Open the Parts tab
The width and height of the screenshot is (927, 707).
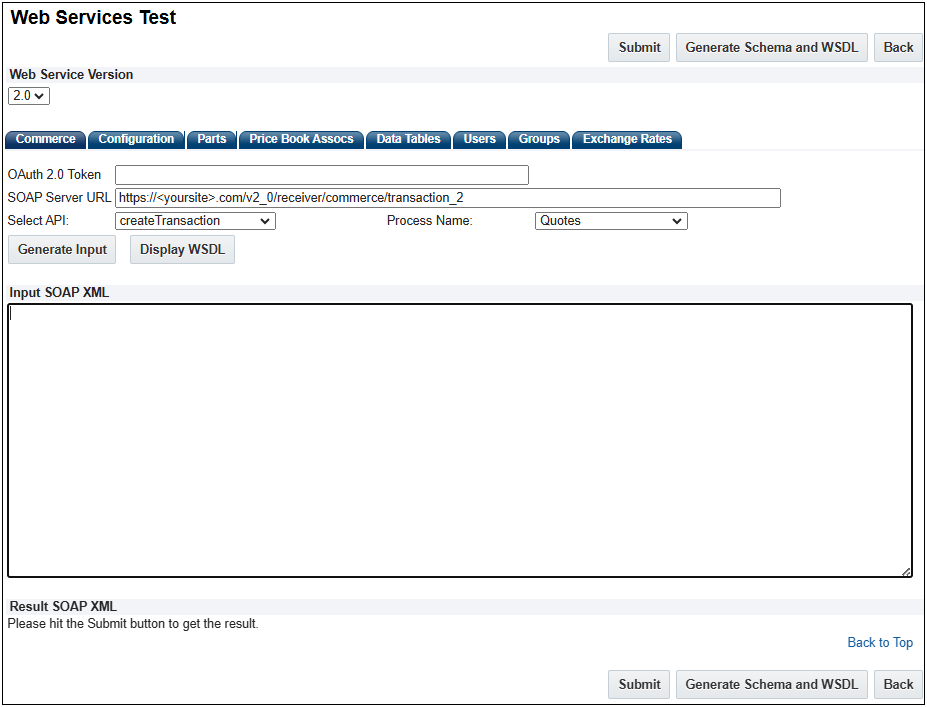coord(211,139)
